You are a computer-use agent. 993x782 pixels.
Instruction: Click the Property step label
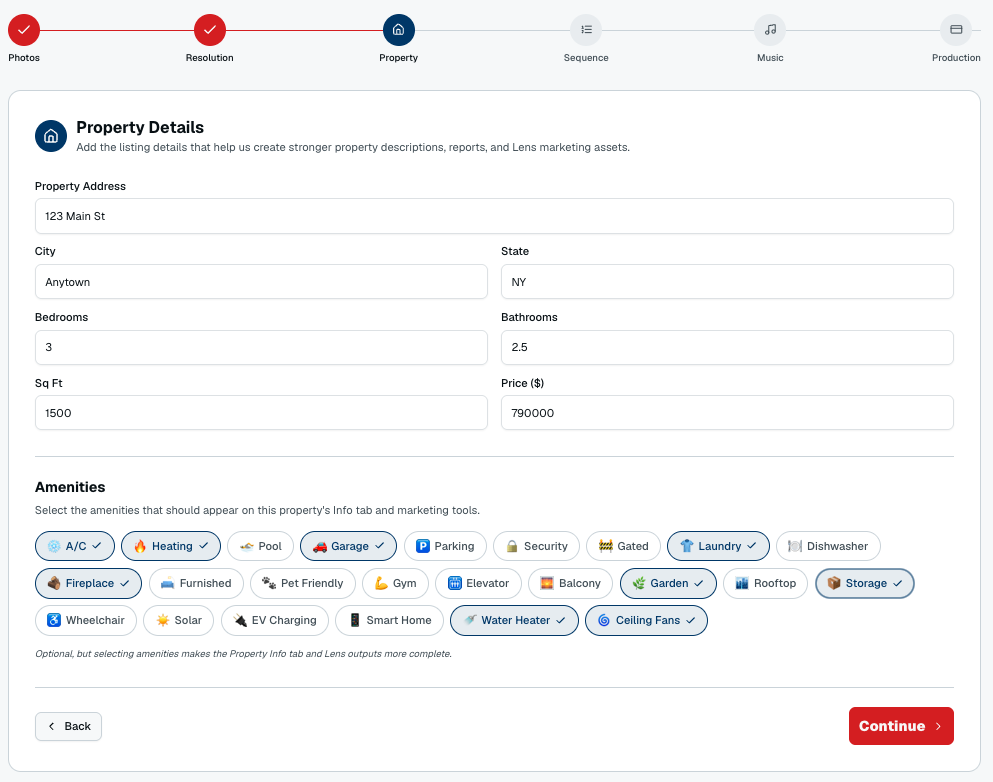coord(398,58)
